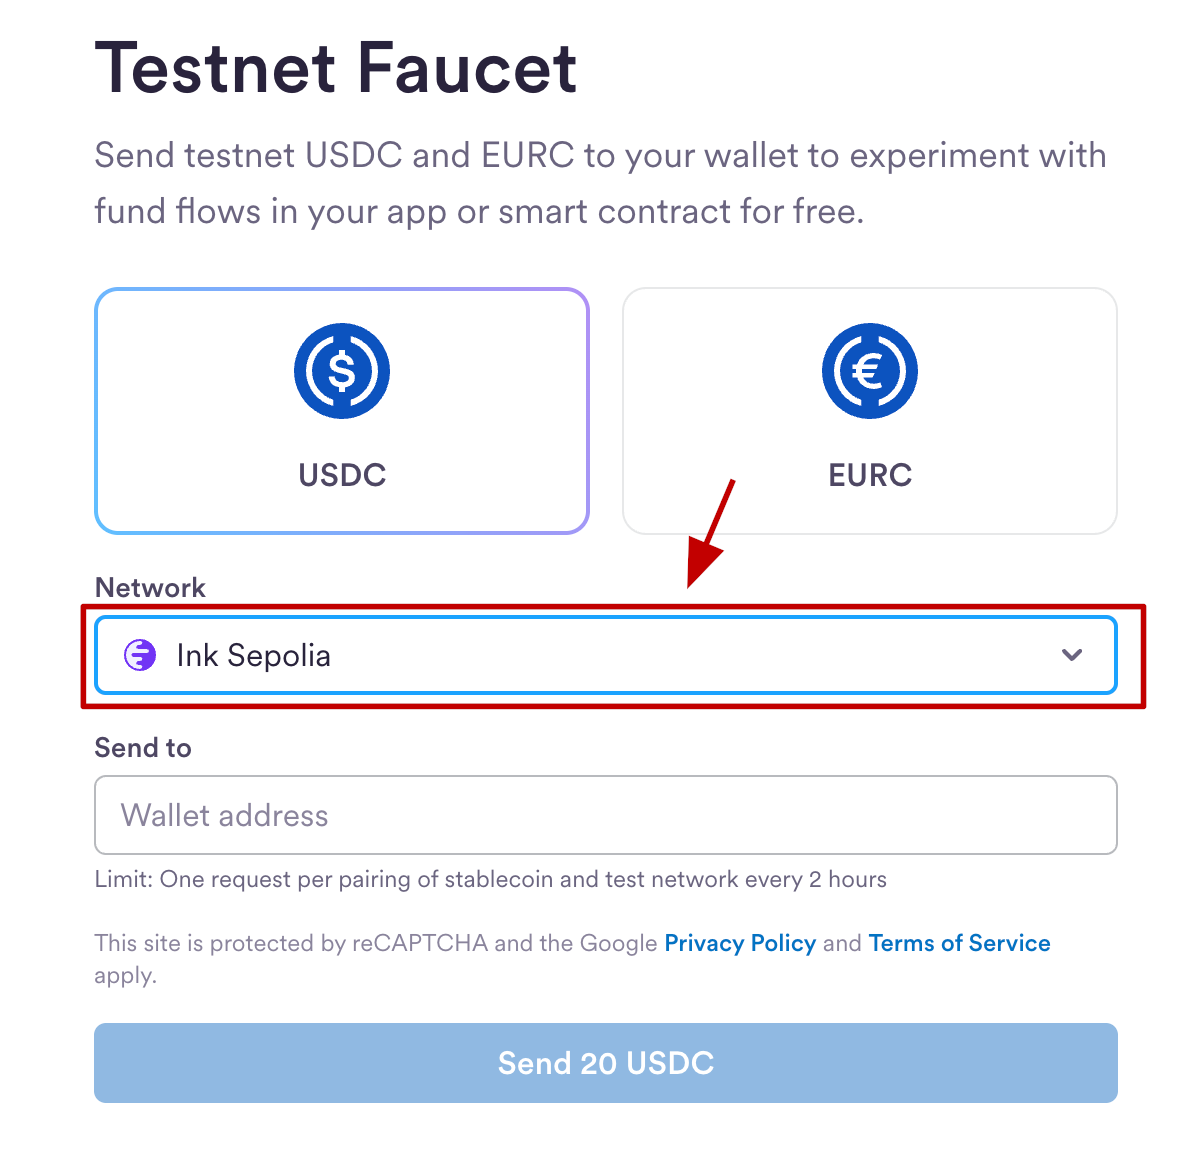Expand the network list via chevron arrow

pos(1072,655)
